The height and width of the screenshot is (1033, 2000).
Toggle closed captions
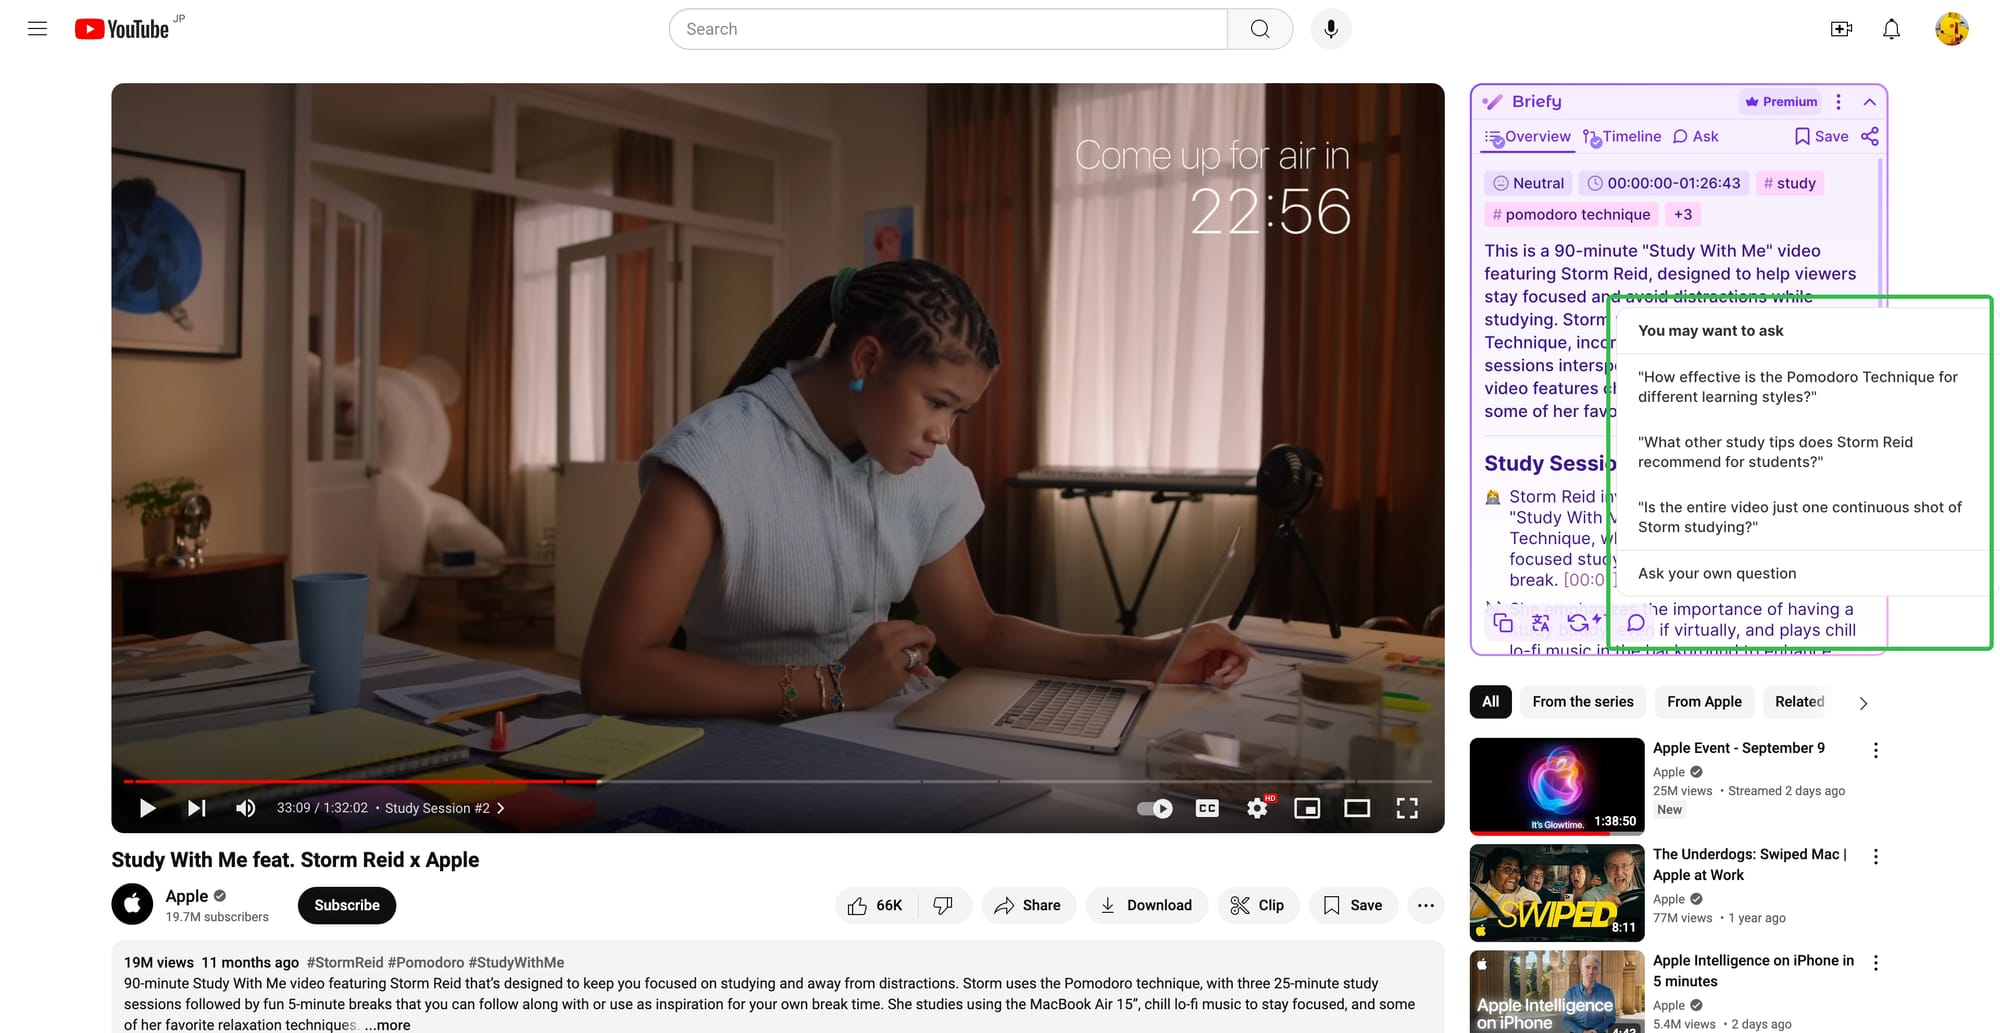coord(1207,808)
